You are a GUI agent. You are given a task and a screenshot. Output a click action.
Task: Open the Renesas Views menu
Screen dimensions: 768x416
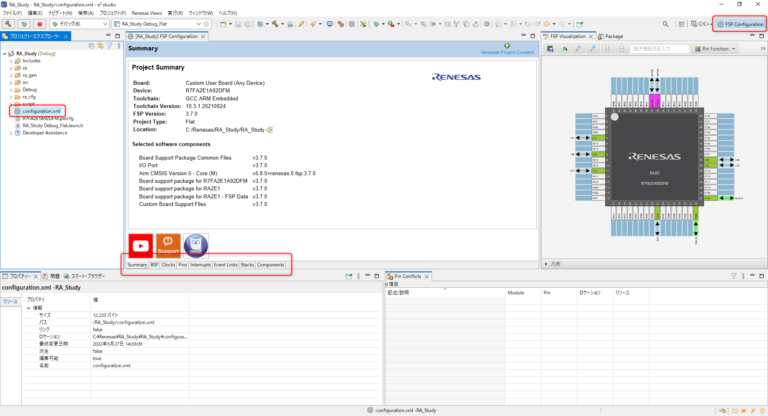coord(147,13)
